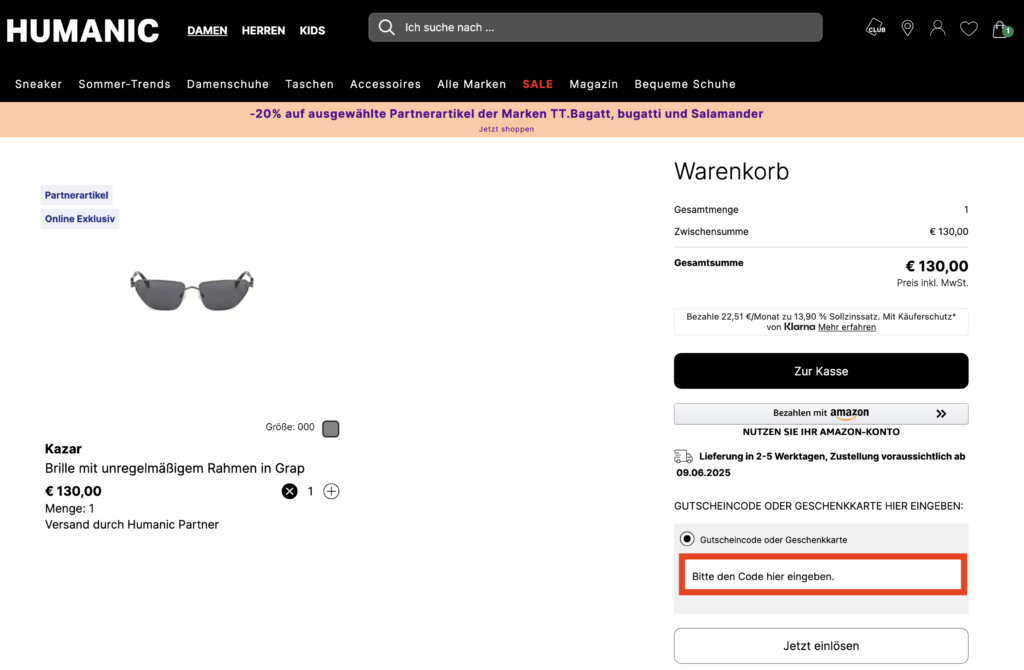Click the Warenkorb heading
The width and height of the screenshot is (1024, 670).
[x=731, y=171]
